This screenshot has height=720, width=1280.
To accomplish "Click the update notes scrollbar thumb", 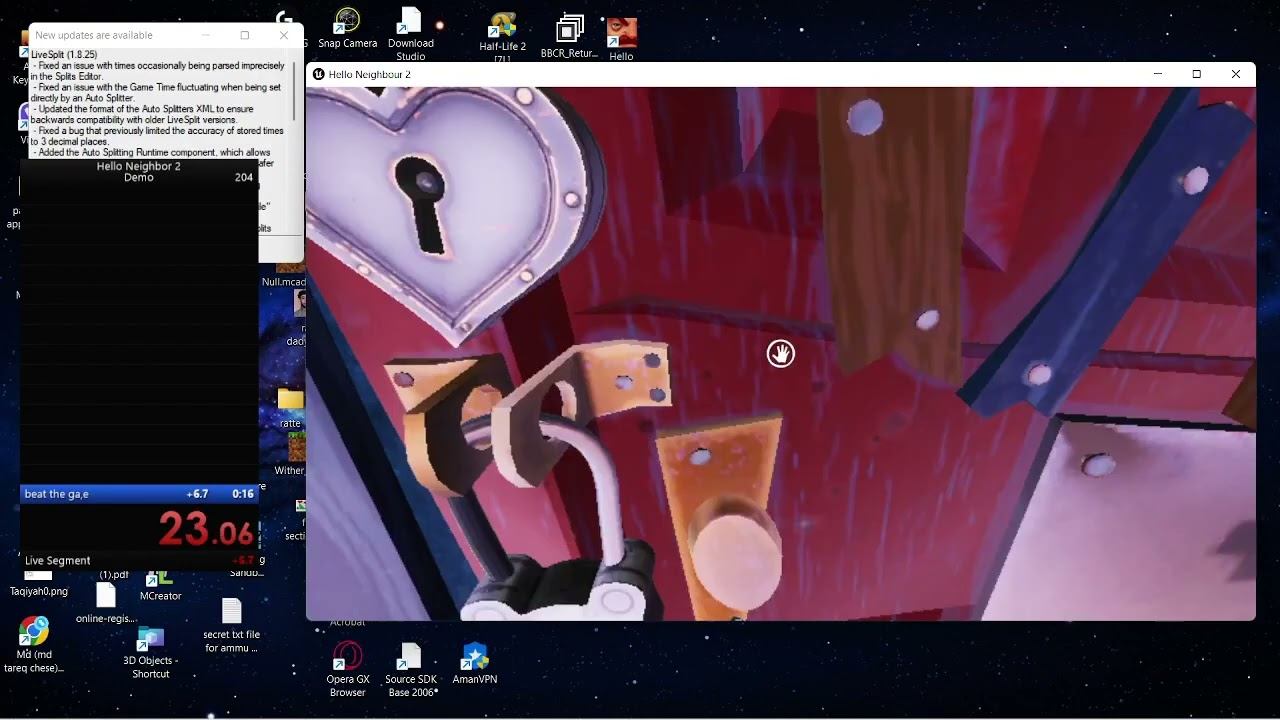I will tap(295, 90).
